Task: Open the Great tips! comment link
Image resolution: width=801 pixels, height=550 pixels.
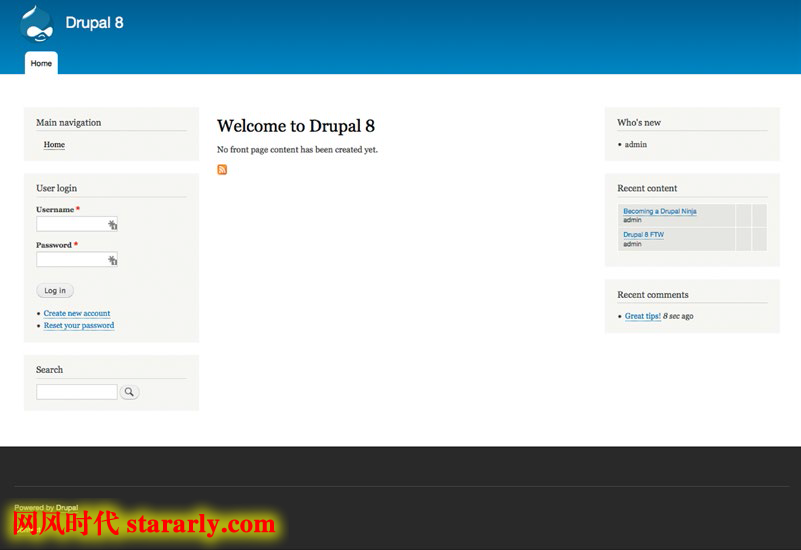Action: point(643,316)
